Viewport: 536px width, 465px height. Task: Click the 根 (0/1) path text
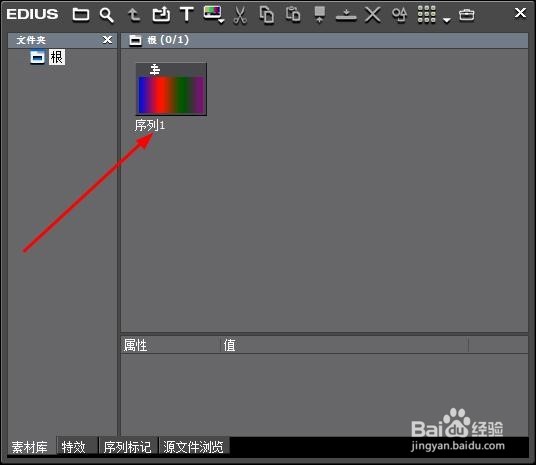[x=168, y=40]
